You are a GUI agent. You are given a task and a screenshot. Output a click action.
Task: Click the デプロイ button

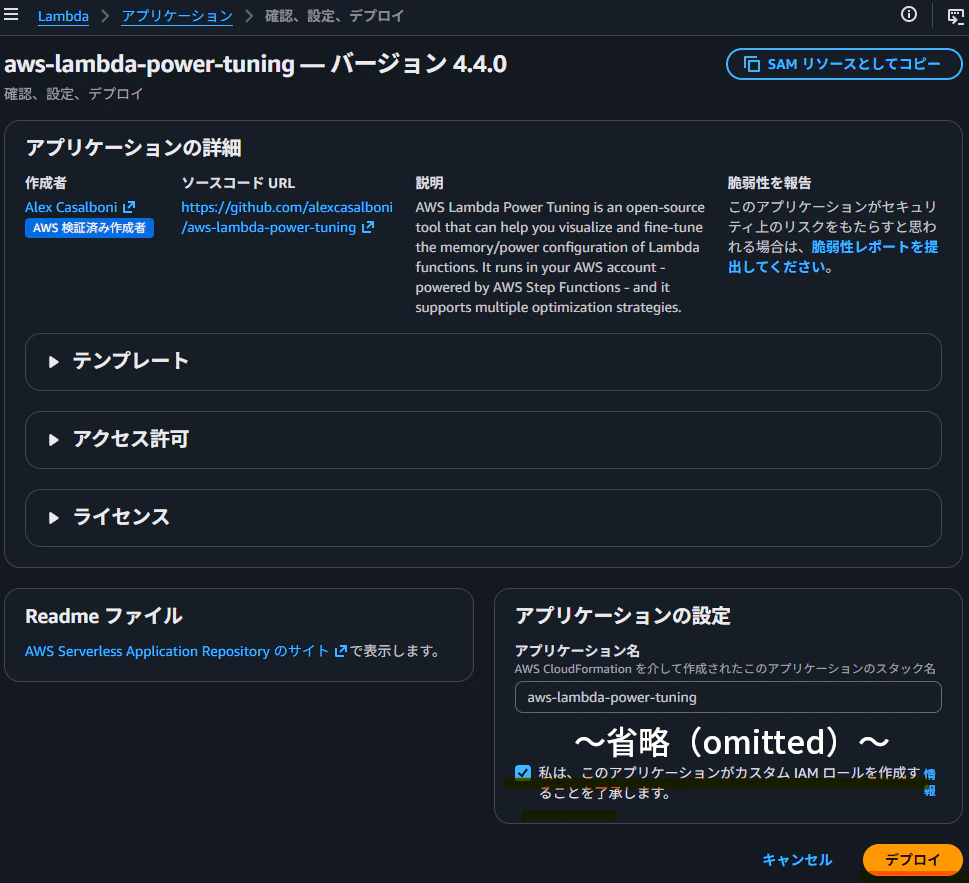coord(912,860)
